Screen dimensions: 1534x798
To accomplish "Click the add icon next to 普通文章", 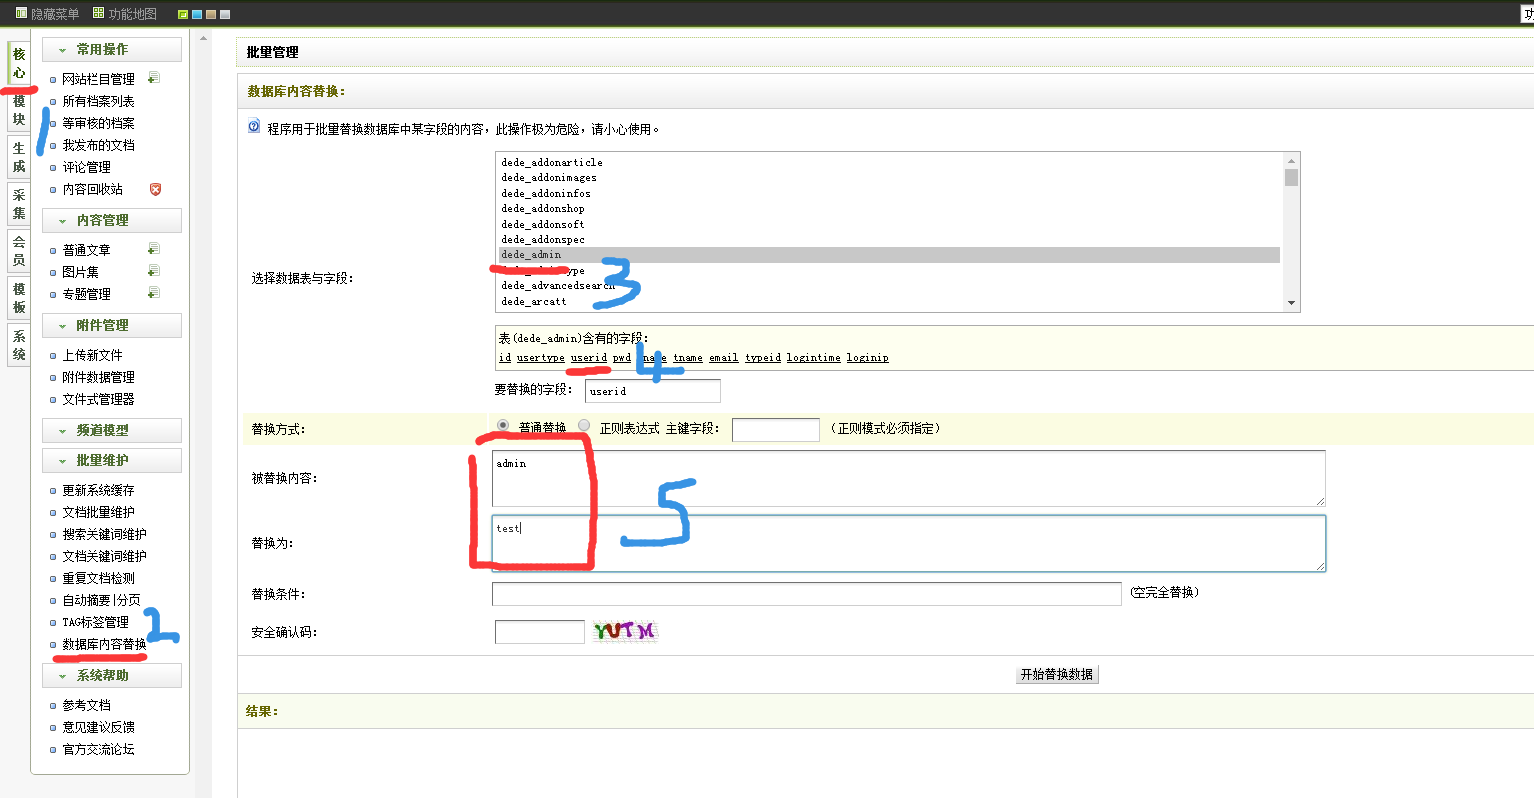I will click(x=153, y=249).
